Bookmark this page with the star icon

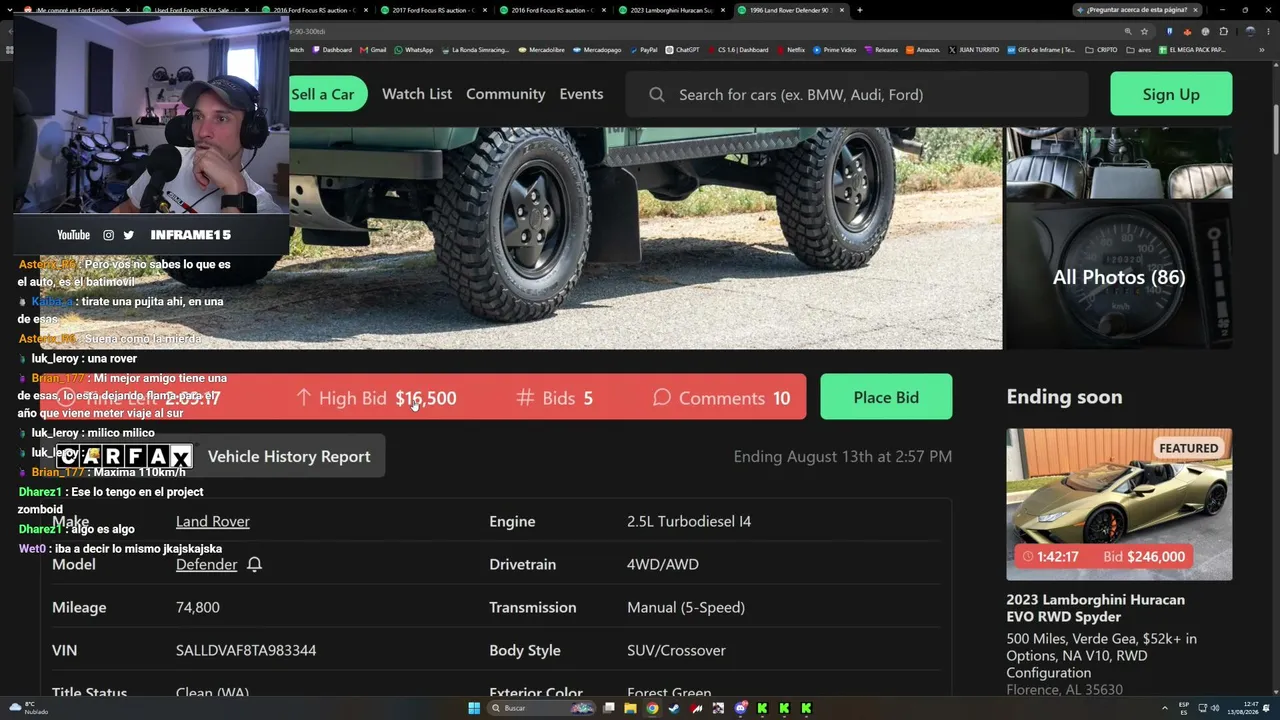(x=1144, y=31)
